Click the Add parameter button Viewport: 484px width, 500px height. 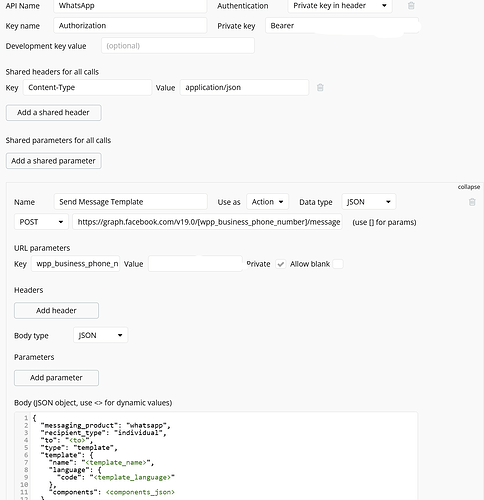56,378
